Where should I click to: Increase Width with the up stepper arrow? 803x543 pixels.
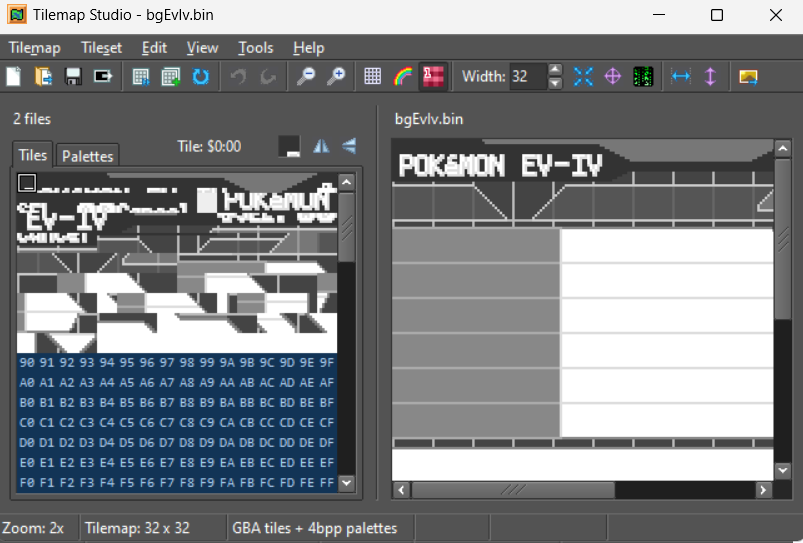pyautogui.click(x=556, y=70)
